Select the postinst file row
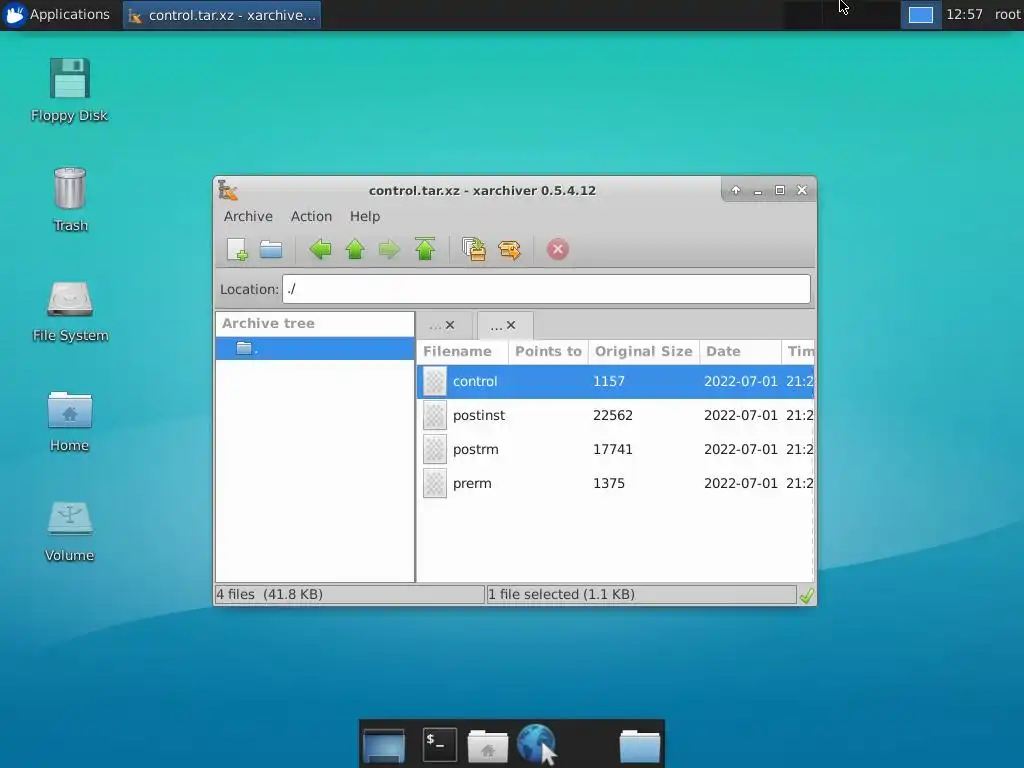The width and height of the screenshot is (1024, 768). pos(615,415)
